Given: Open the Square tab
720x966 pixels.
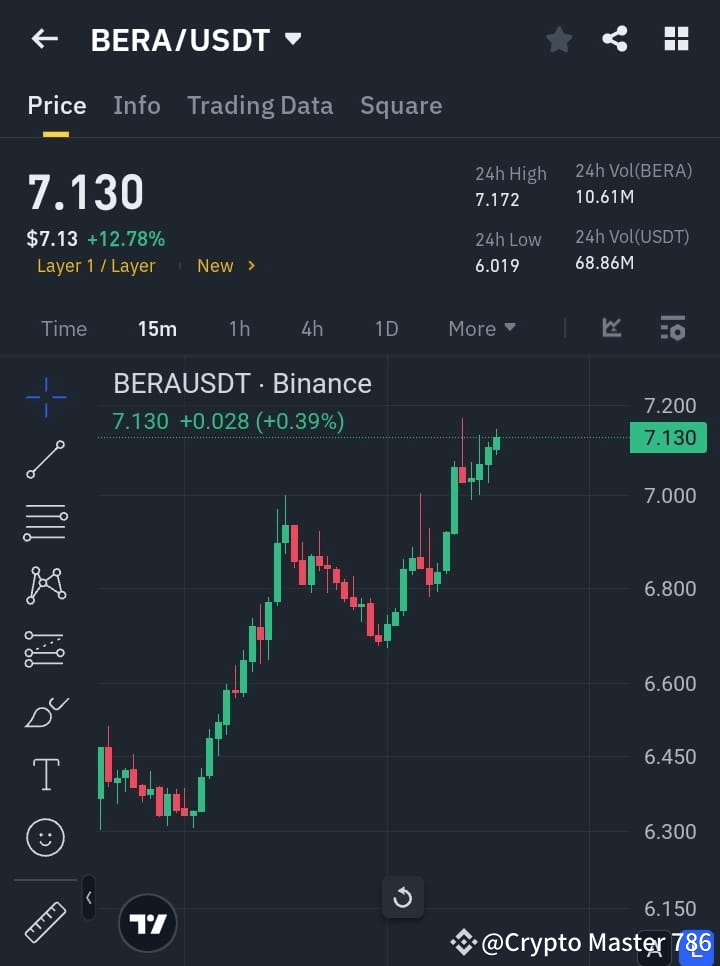Looking at the screenshot, I should pyautogui.click(x=401, y=105).
